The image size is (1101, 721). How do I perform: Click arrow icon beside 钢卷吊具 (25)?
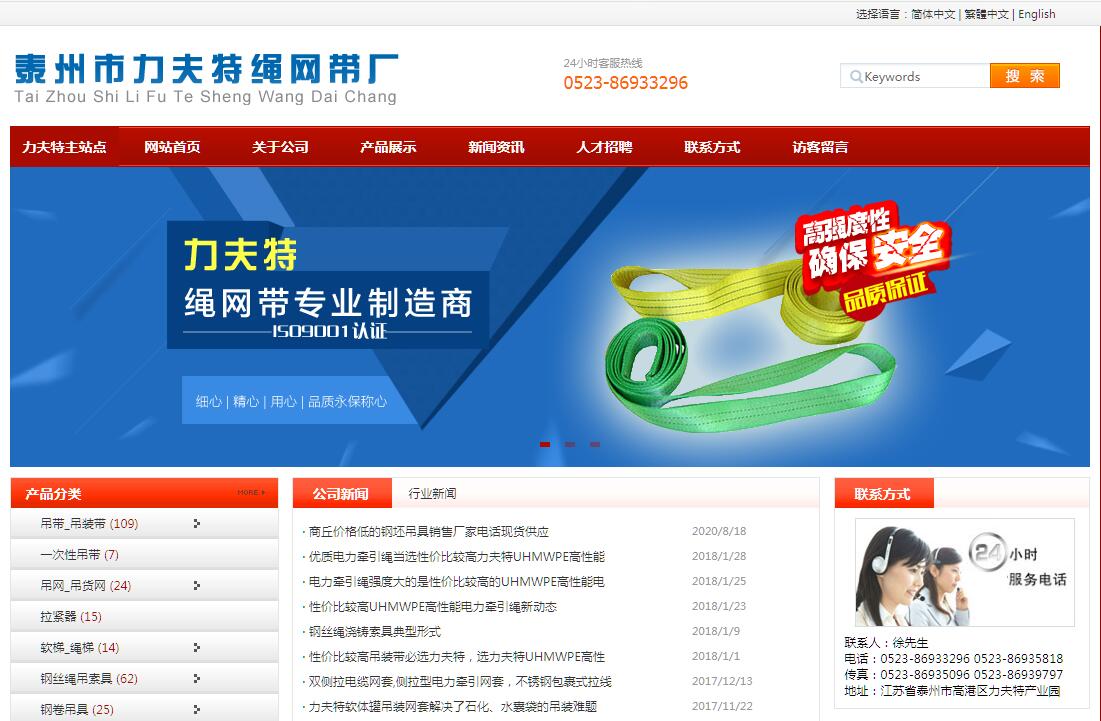(197, 709)
